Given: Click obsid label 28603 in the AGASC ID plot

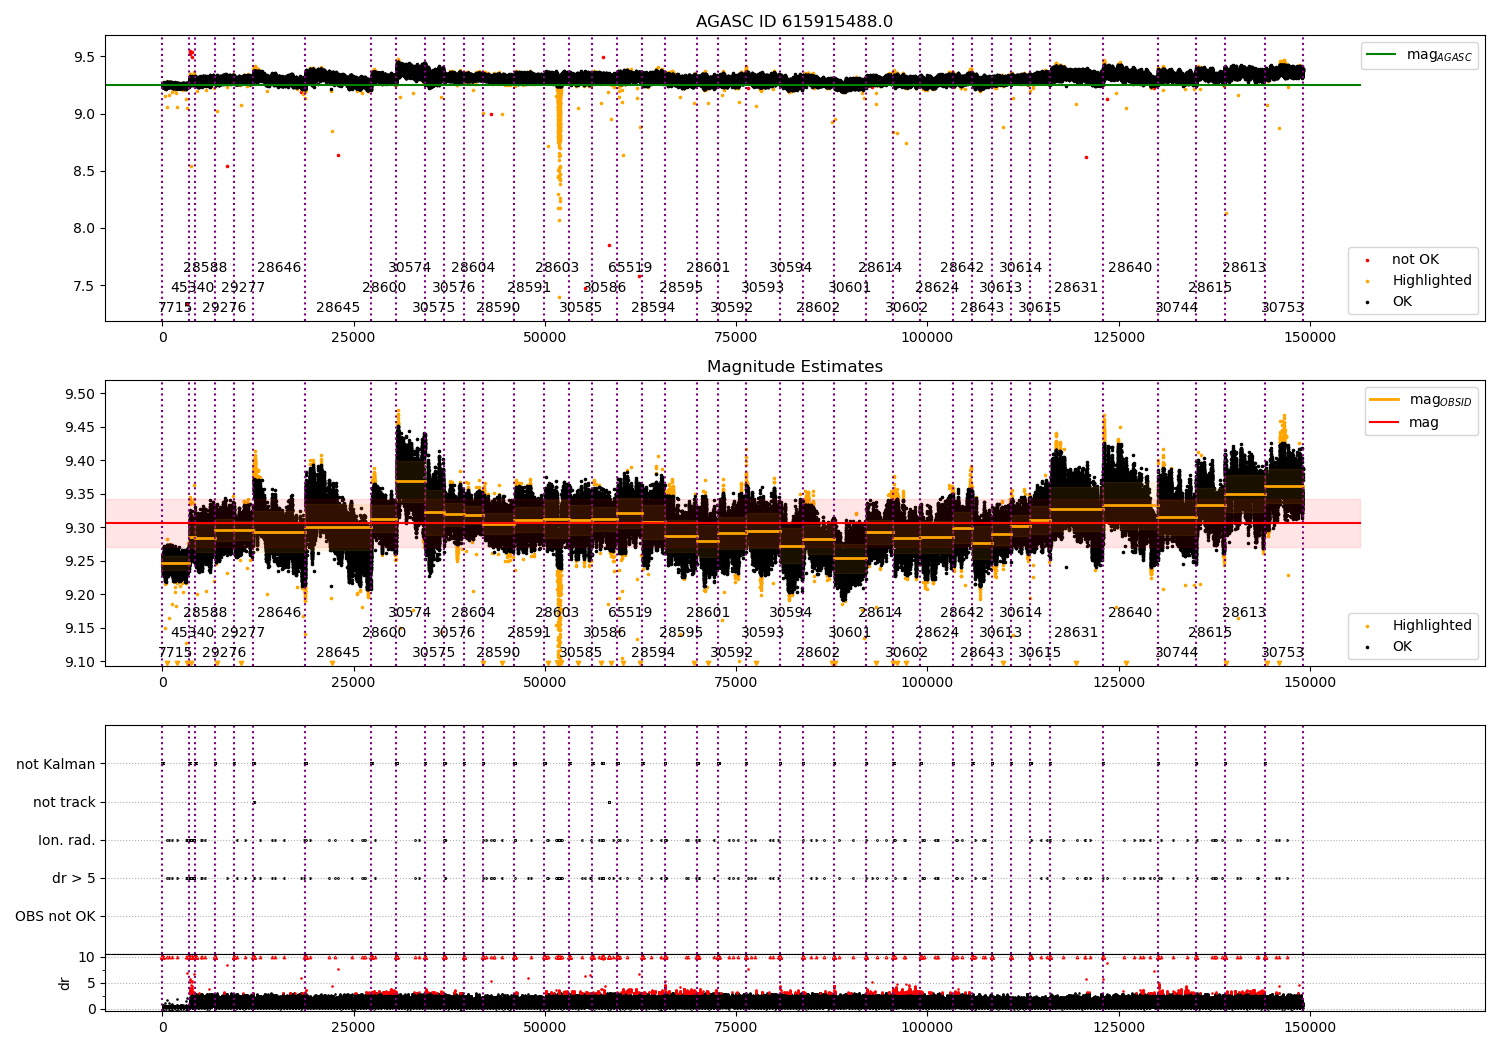Looking at the screenshot, I should (557, 268).
